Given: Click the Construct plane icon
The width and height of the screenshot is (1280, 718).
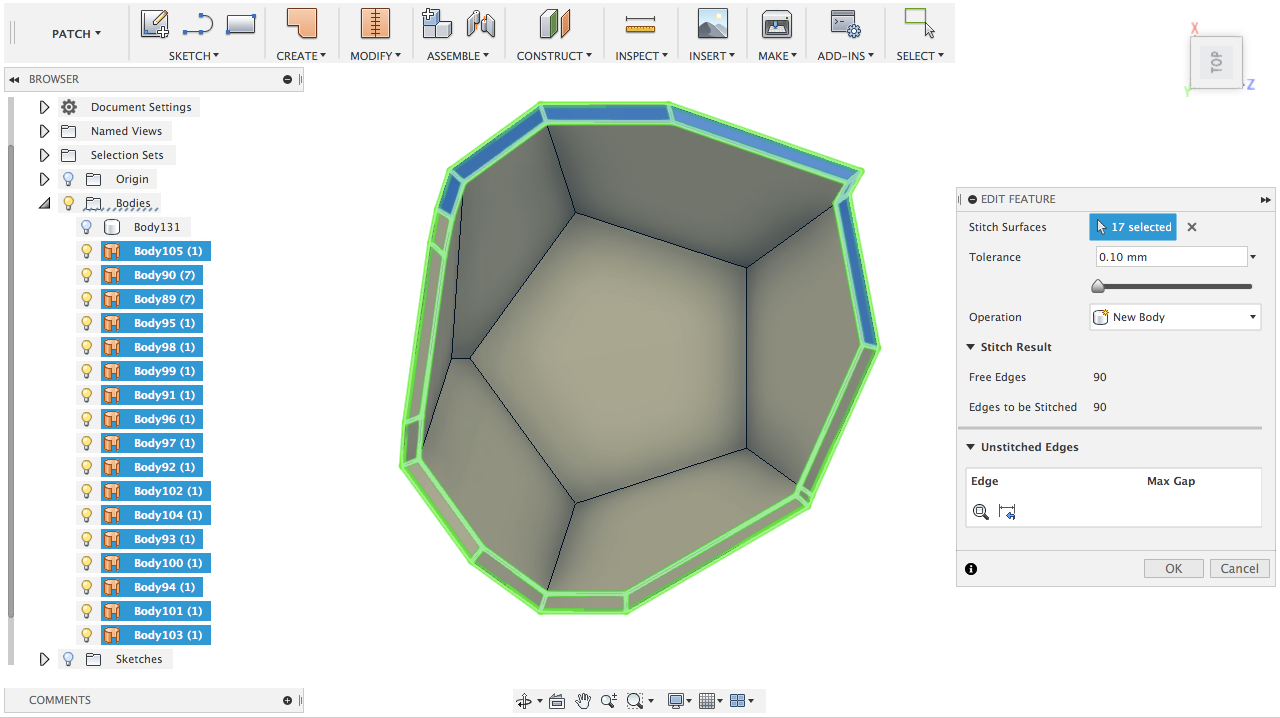Looking at the screenshot, I should coord(553,24).
